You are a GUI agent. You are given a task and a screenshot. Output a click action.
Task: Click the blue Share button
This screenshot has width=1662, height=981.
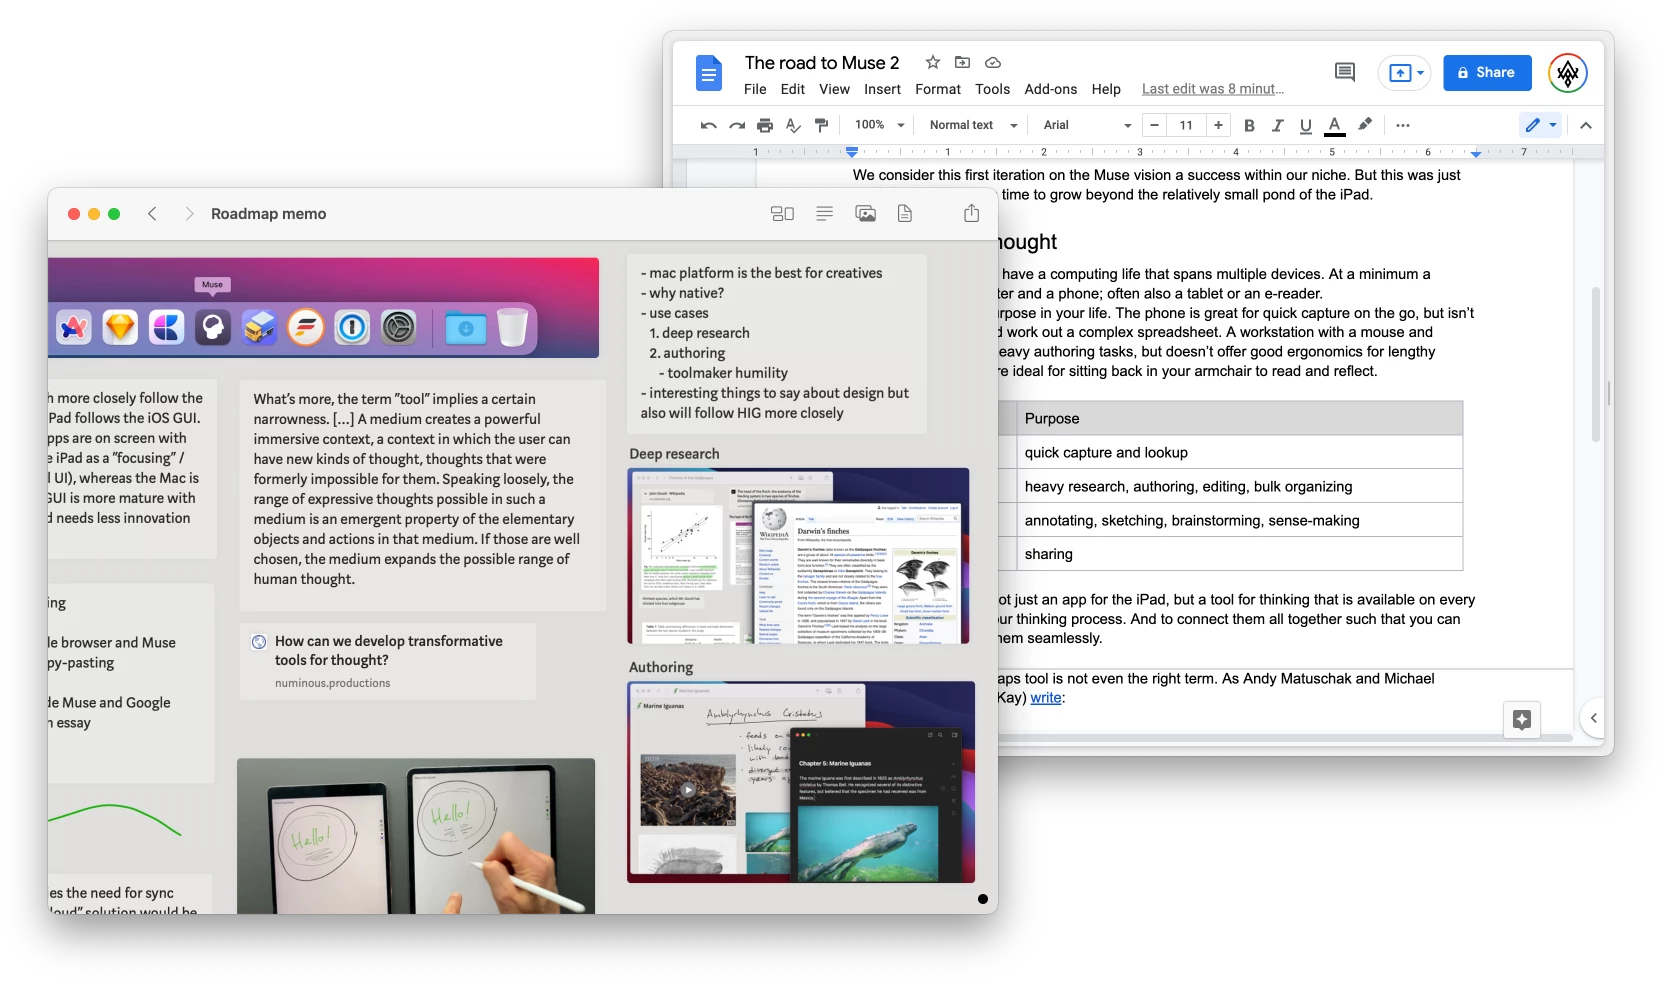pyautogui.click(x=1486, y=72)
